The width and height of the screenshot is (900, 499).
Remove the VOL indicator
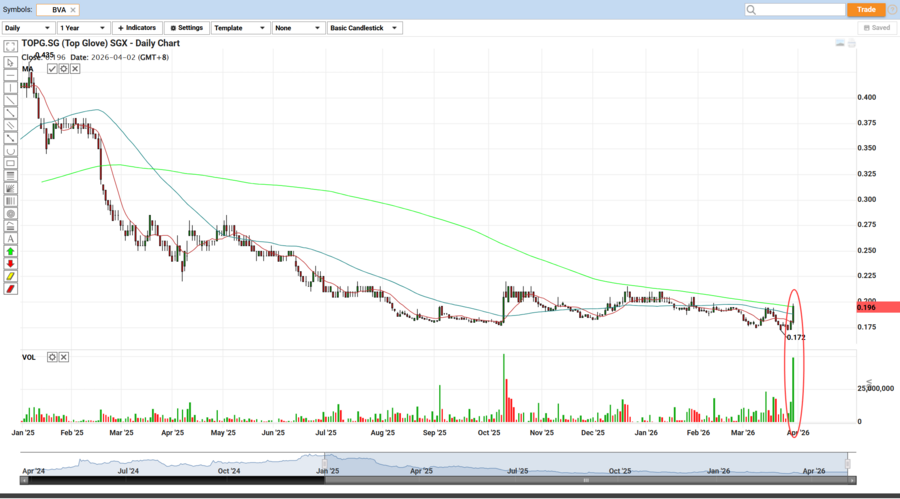pos(64,357)
